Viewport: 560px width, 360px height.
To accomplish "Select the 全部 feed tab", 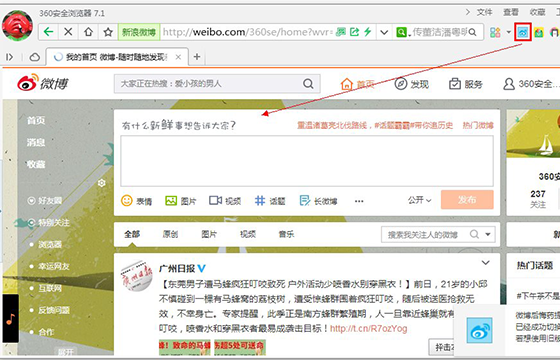I will click(x=132, y=234).
